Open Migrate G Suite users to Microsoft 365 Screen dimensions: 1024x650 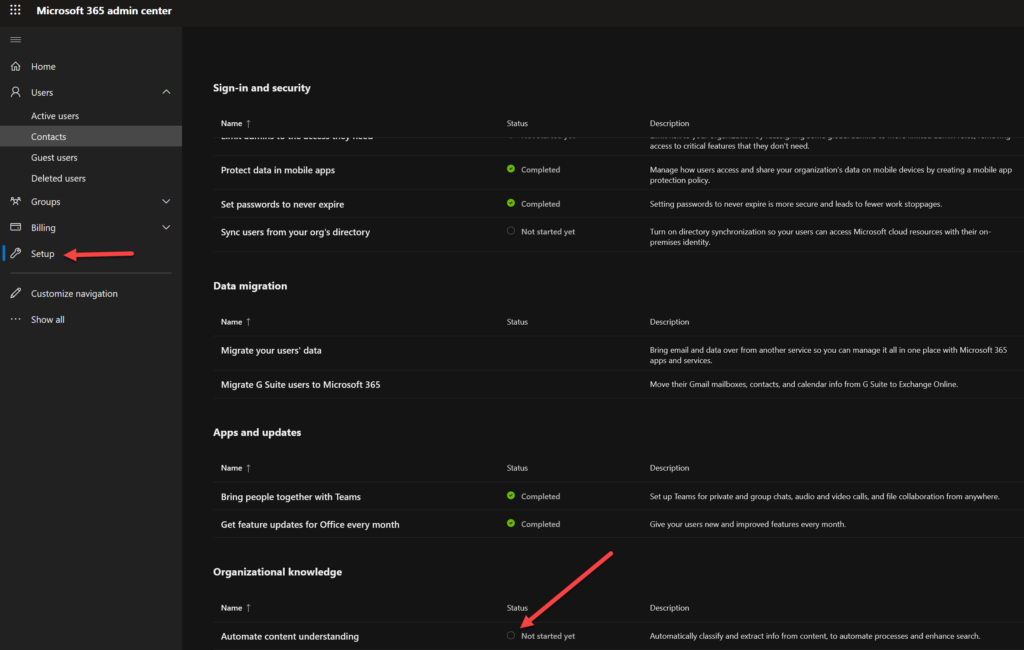[300, 385]
